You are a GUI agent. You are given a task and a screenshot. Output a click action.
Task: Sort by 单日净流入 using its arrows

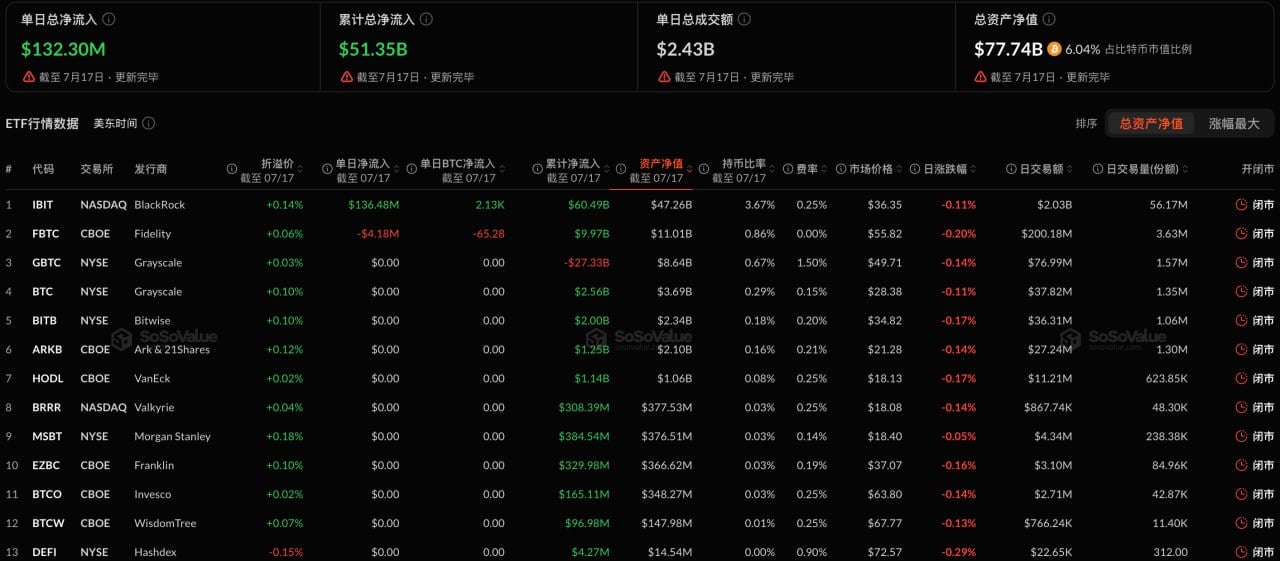(396, 169)
